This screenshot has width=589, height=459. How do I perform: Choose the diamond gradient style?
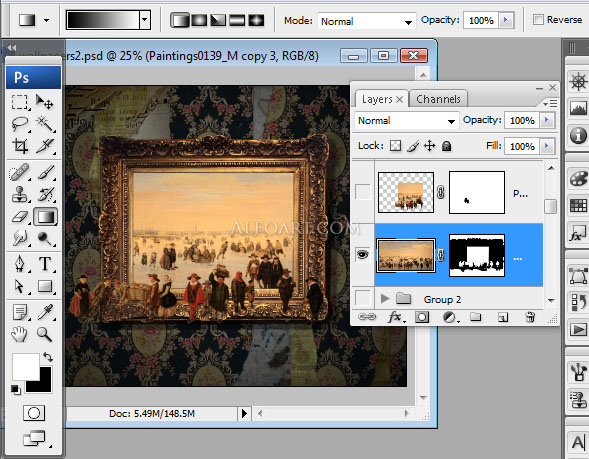coord(256,20)
